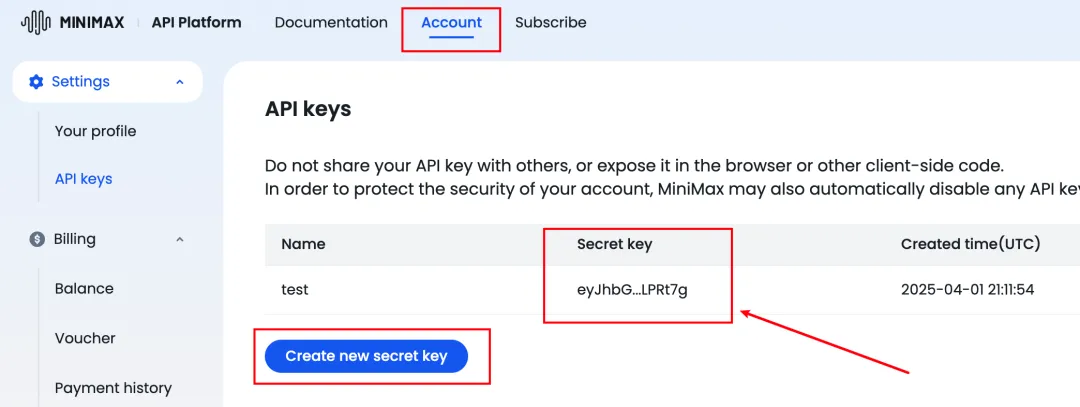Image resolution: width=1080 pixels, height=407 pixels.
Task: Click the API Platform header text
Action: (x=196, y=23)
